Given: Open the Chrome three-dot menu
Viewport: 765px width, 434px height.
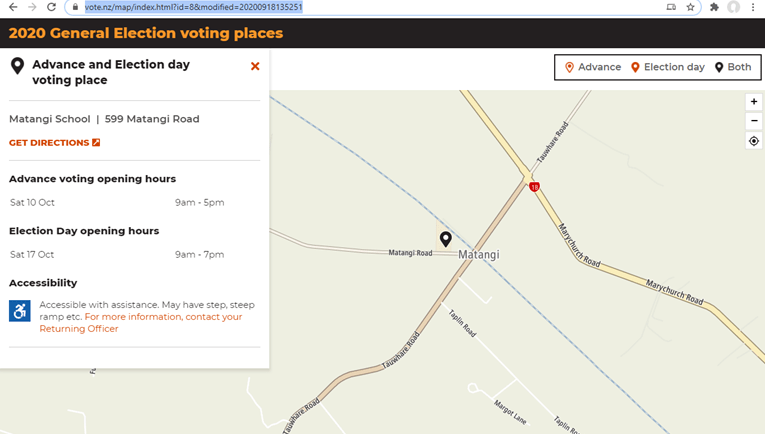Looking at the screenshot, I should coord(753,7).
